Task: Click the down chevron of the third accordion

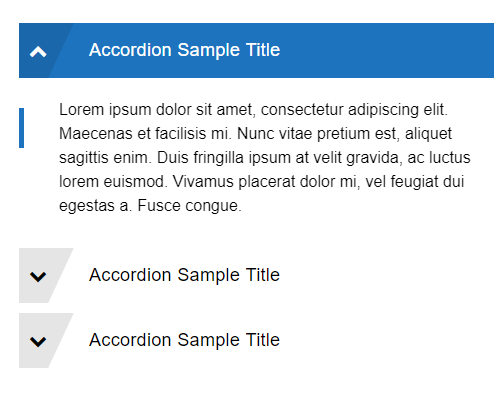Action: pos(38,342)
